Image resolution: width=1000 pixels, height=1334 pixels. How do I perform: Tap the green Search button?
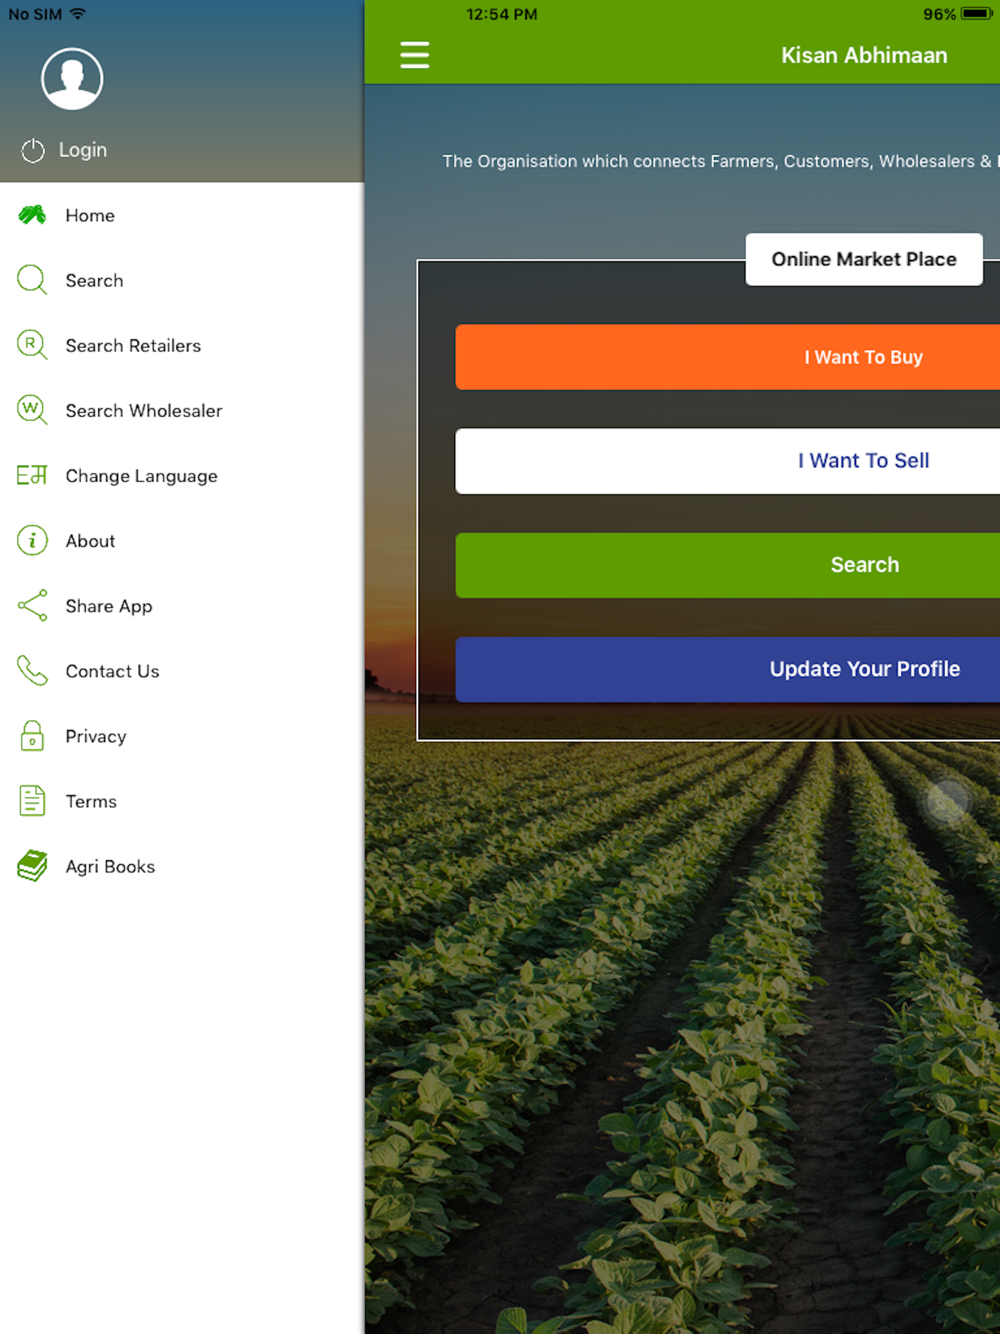pos(728,565)
